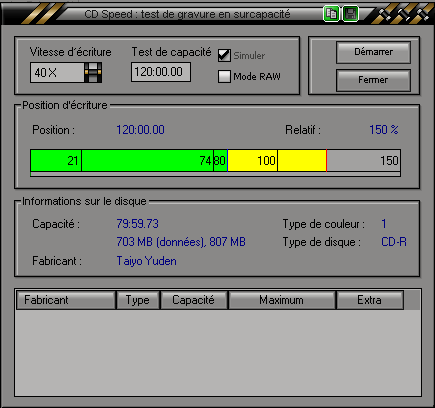Click the Test de capacité 120:00.00 field

point(161,72)
